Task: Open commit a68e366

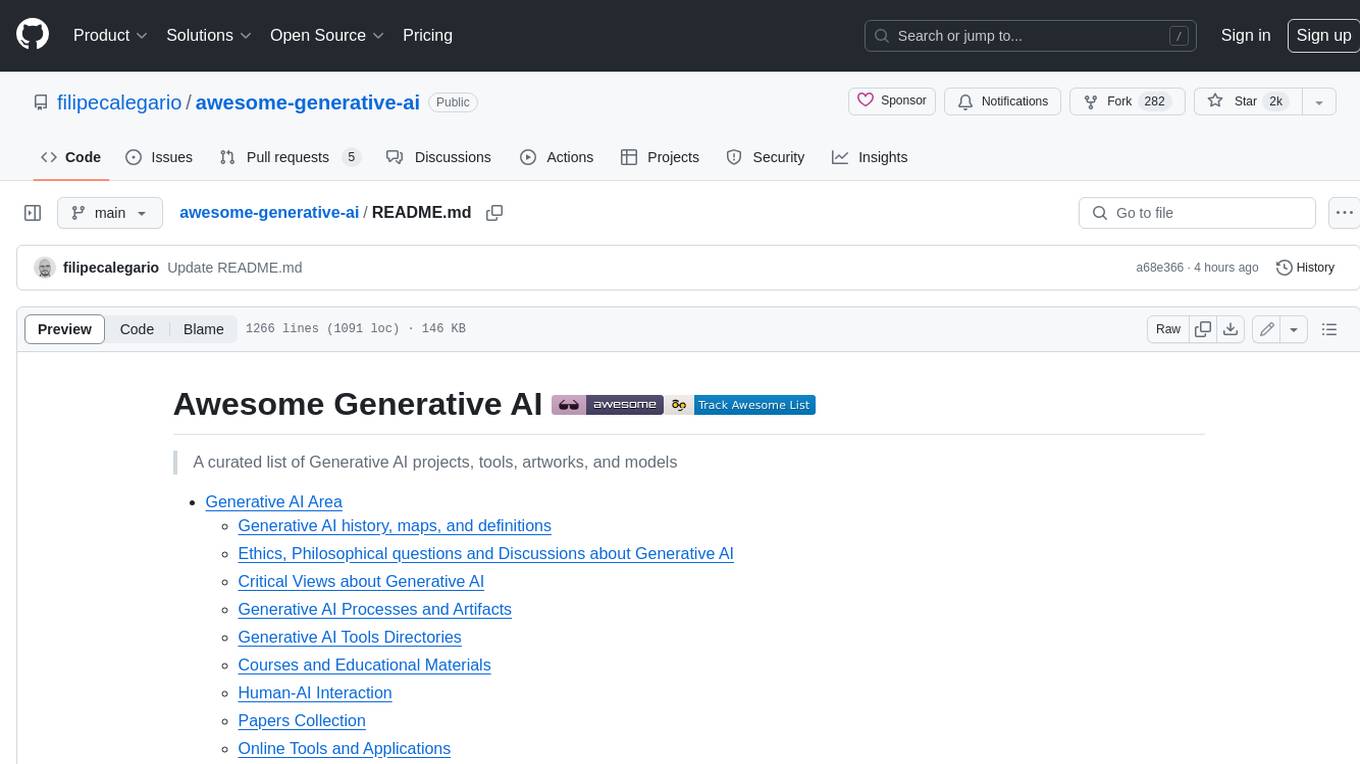Action: pyautogui.click(x=1159, y=268)
